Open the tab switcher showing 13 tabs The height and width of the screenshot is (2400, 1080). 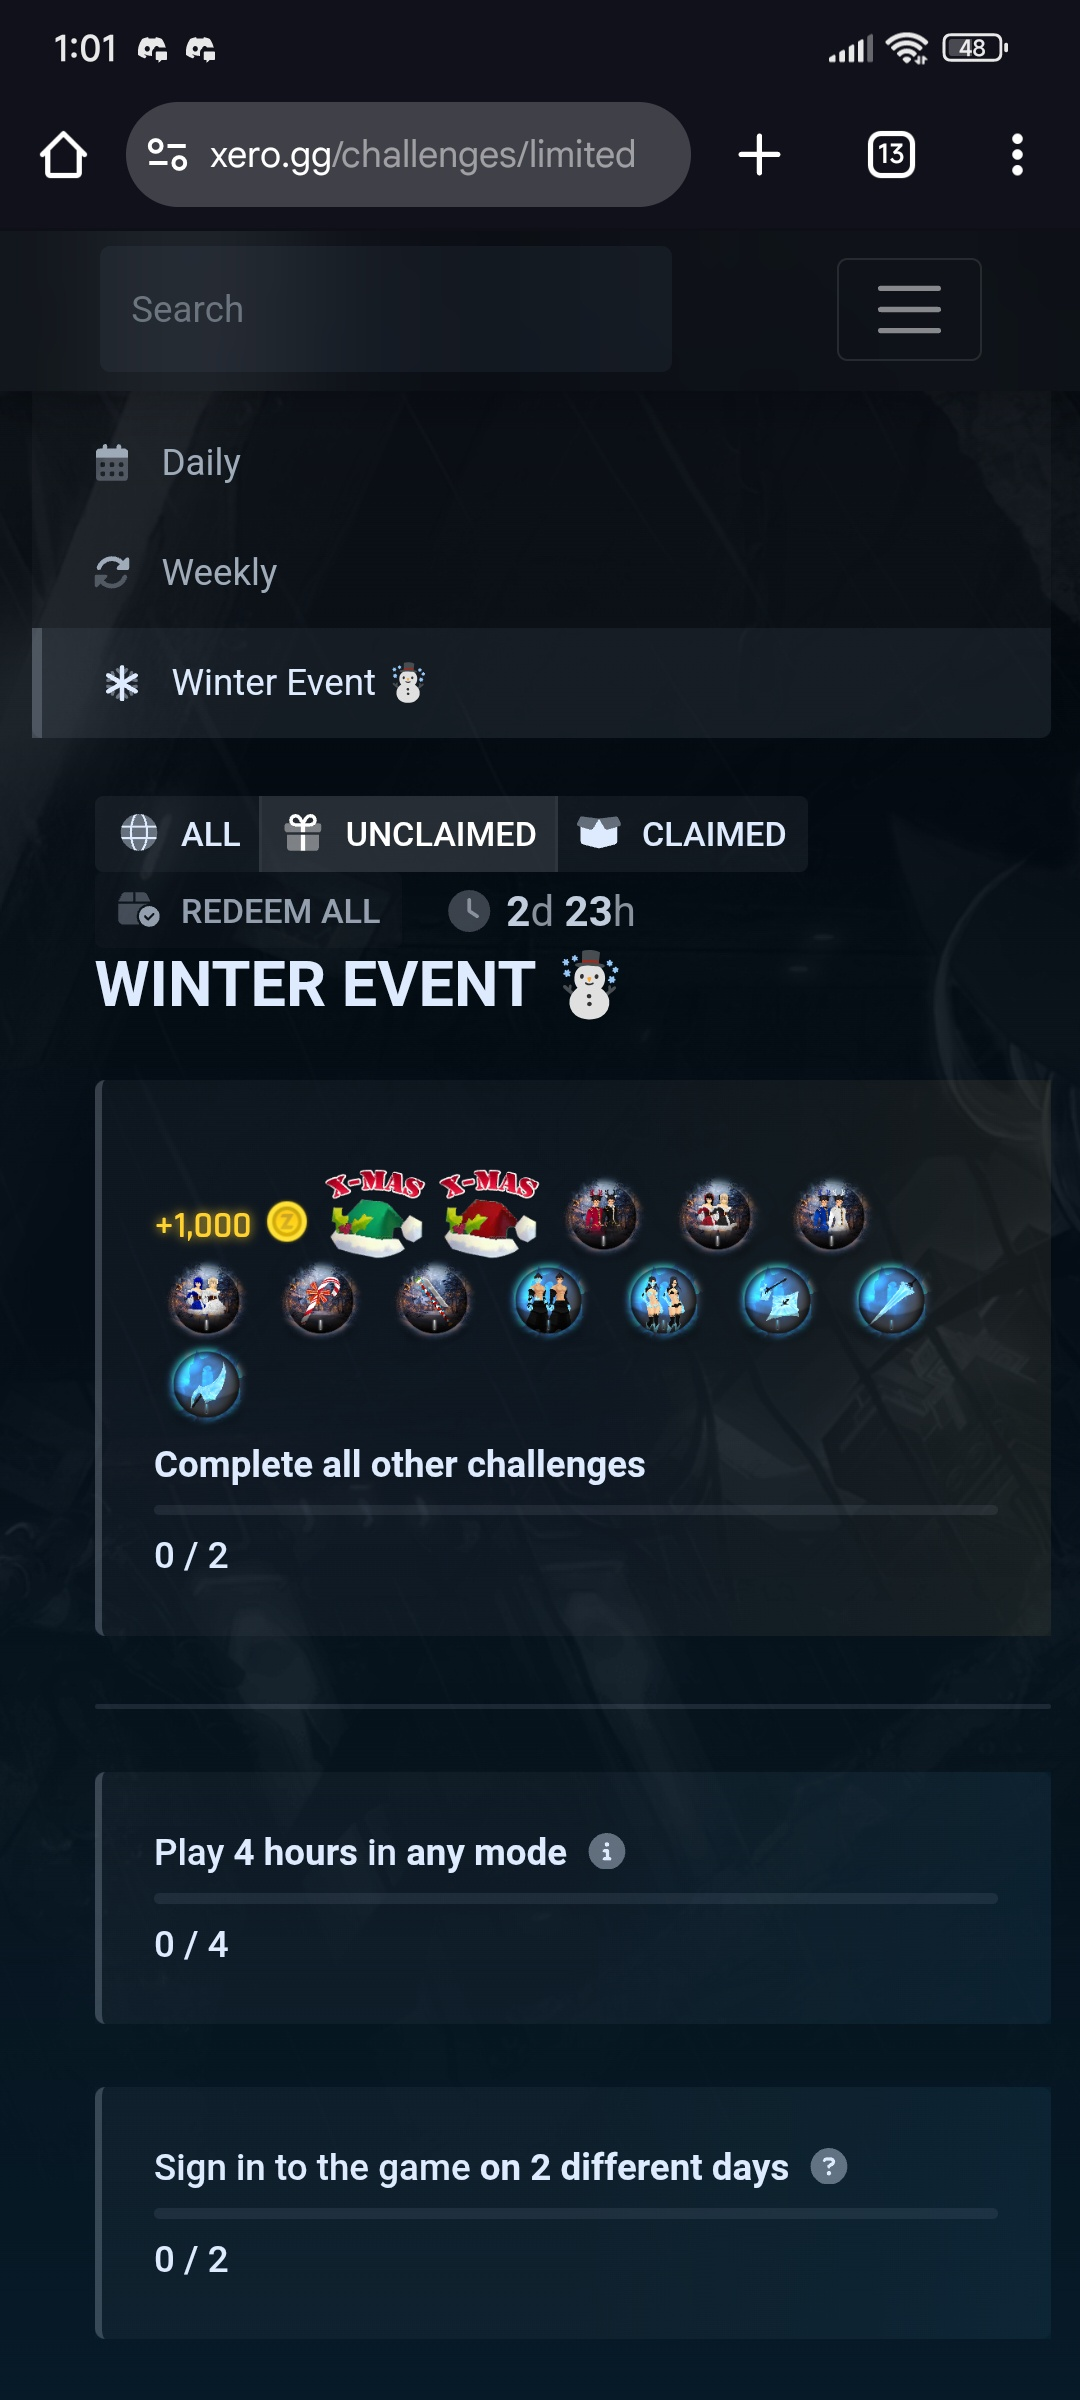click(x=891, y=155)
